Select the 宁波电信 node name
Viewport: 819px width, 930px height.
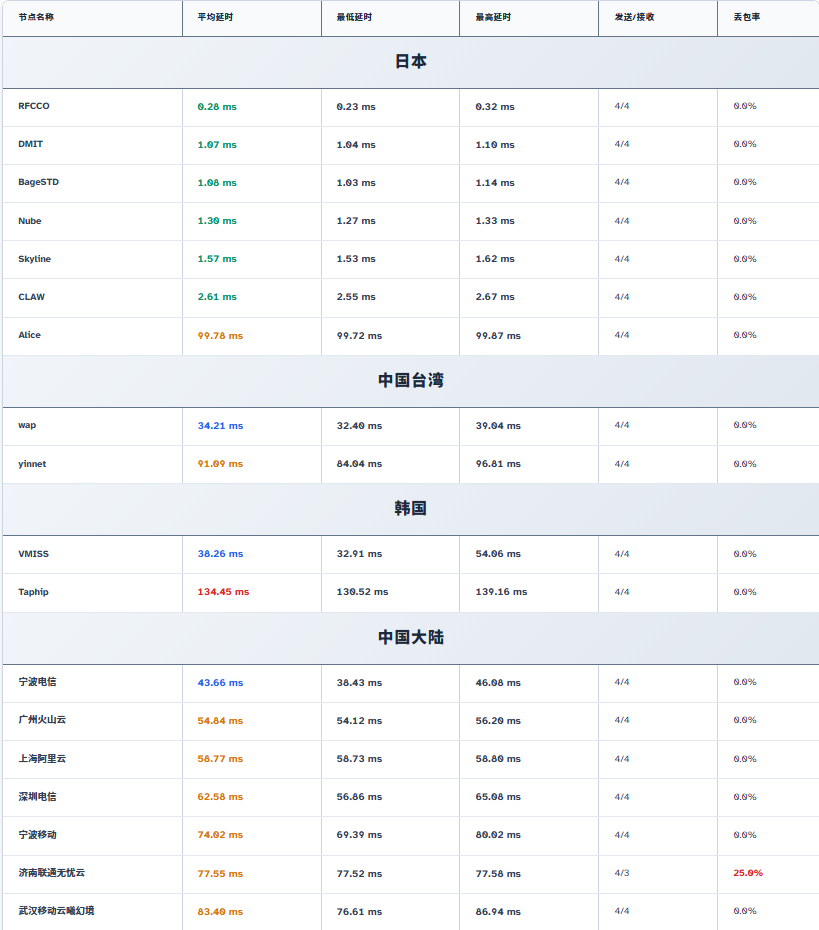pyautogui.click(x=37, y=682)
